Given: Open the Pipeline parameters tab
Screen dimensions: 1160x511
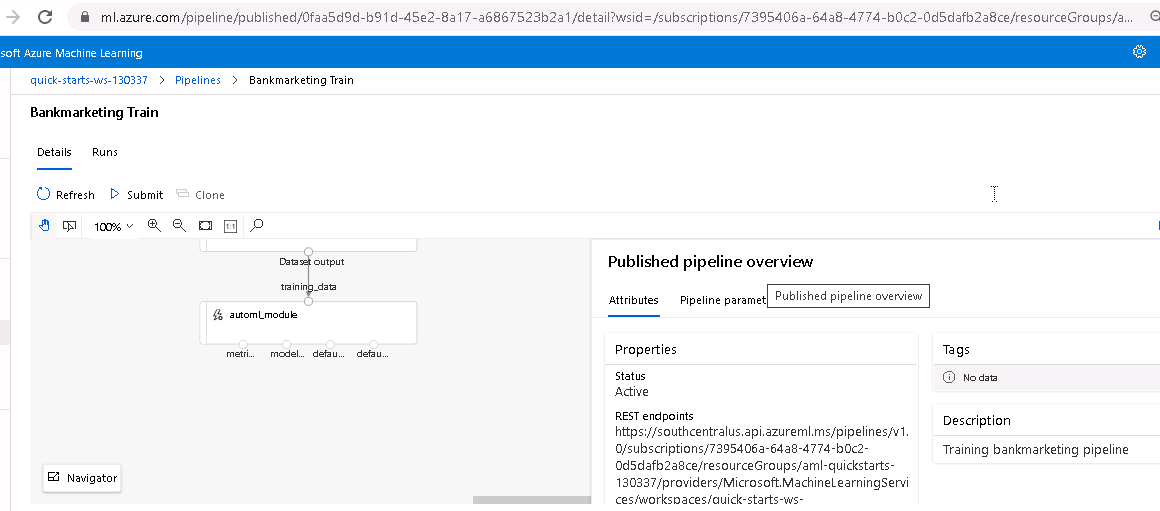Looking at the screenshot, I should (722, 300).
